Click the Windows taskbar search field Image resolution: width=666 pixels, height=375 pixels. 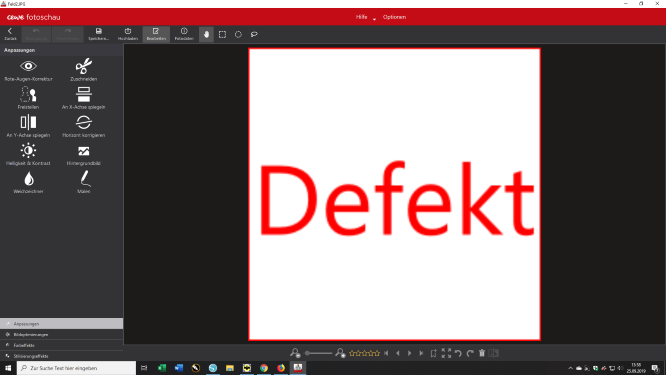[x=77, y=368]
